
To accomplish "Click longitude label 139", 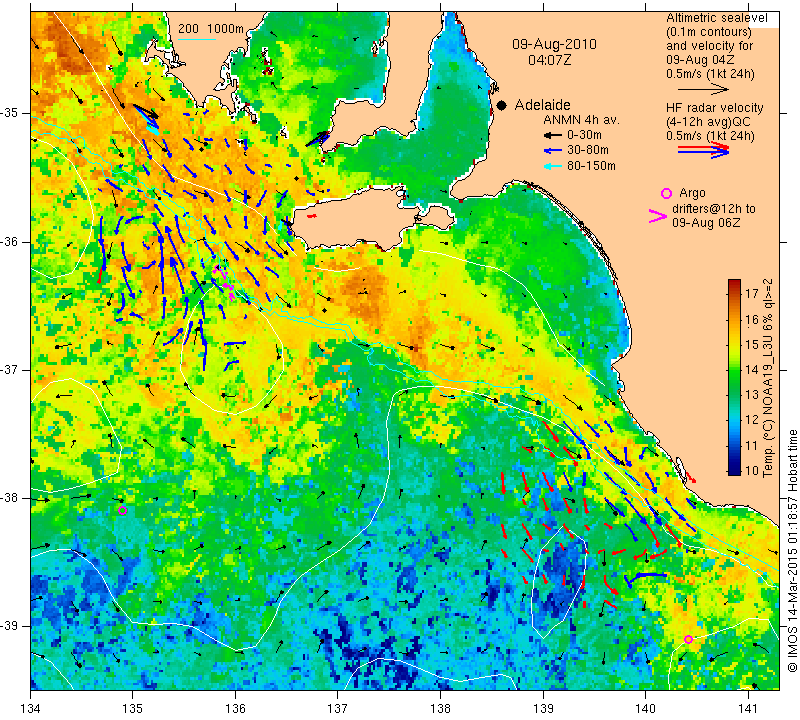I will (543, 709).
